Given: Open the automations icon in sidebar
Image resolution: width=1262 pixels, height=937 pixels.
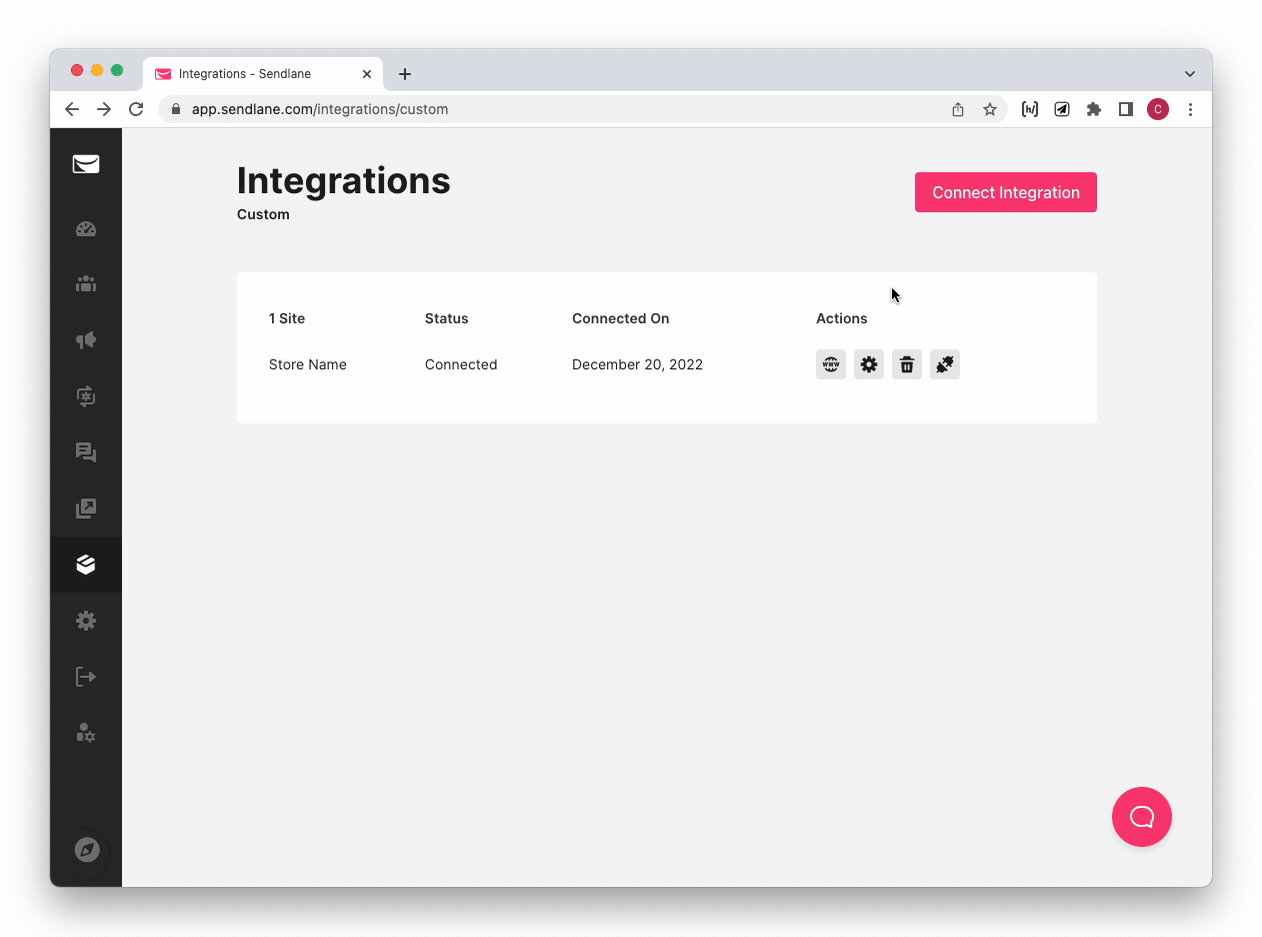Looking at the screenshot, I should 86,396.
